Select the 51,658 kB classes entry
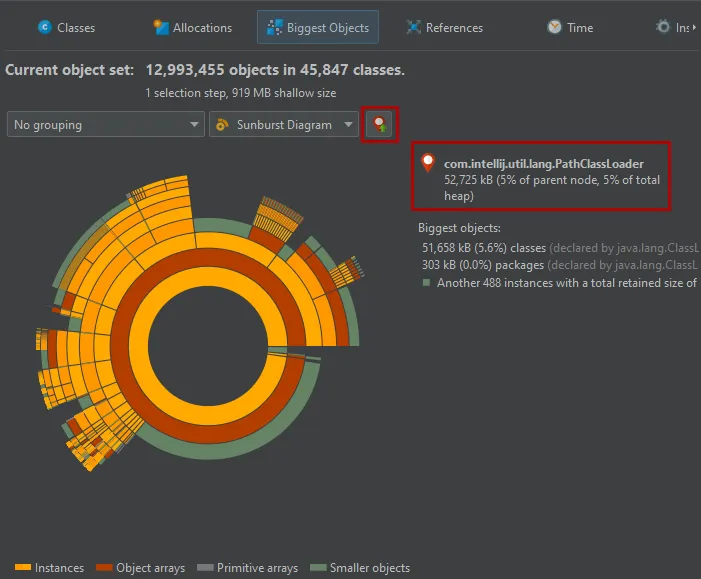The width and height of the screenshot is (701, 579). 560,248
